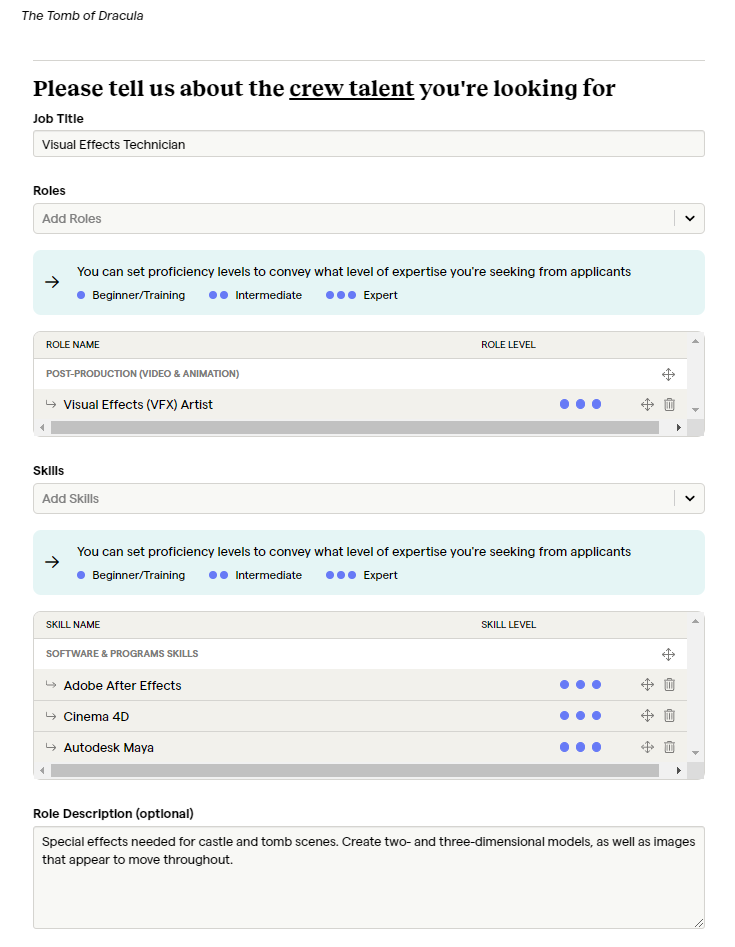Click move handle for Software & Programs Skills row
This screenshot has height=947, width=735.
pyautogui.click(x=668, y=654)
